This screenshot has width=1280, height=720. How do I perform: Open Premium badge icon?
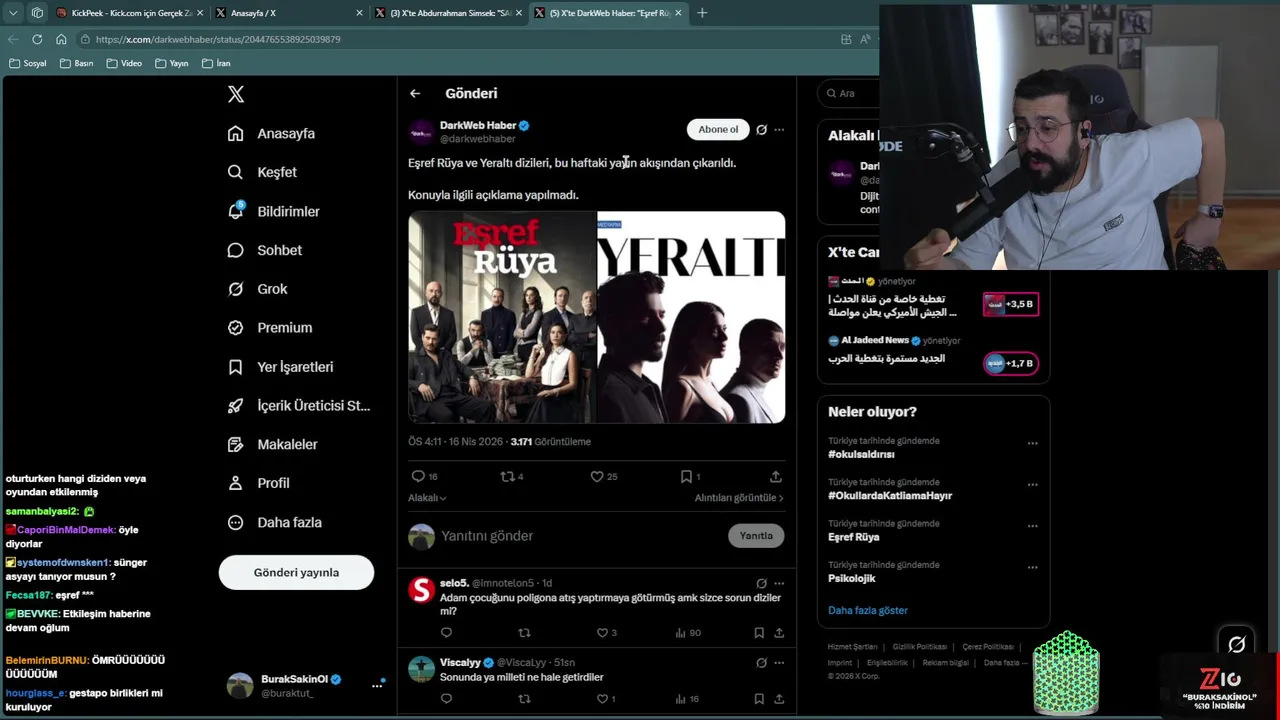coord(235,327)
